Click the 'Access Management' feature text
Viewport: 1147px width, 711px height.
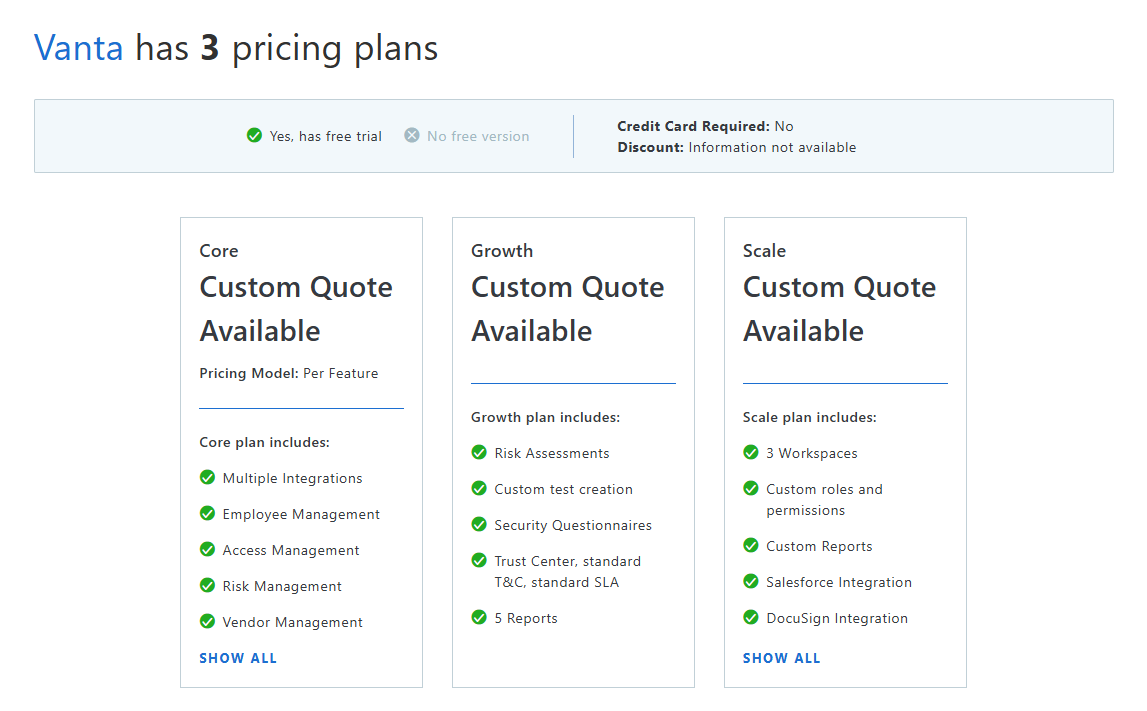[291, 550]
